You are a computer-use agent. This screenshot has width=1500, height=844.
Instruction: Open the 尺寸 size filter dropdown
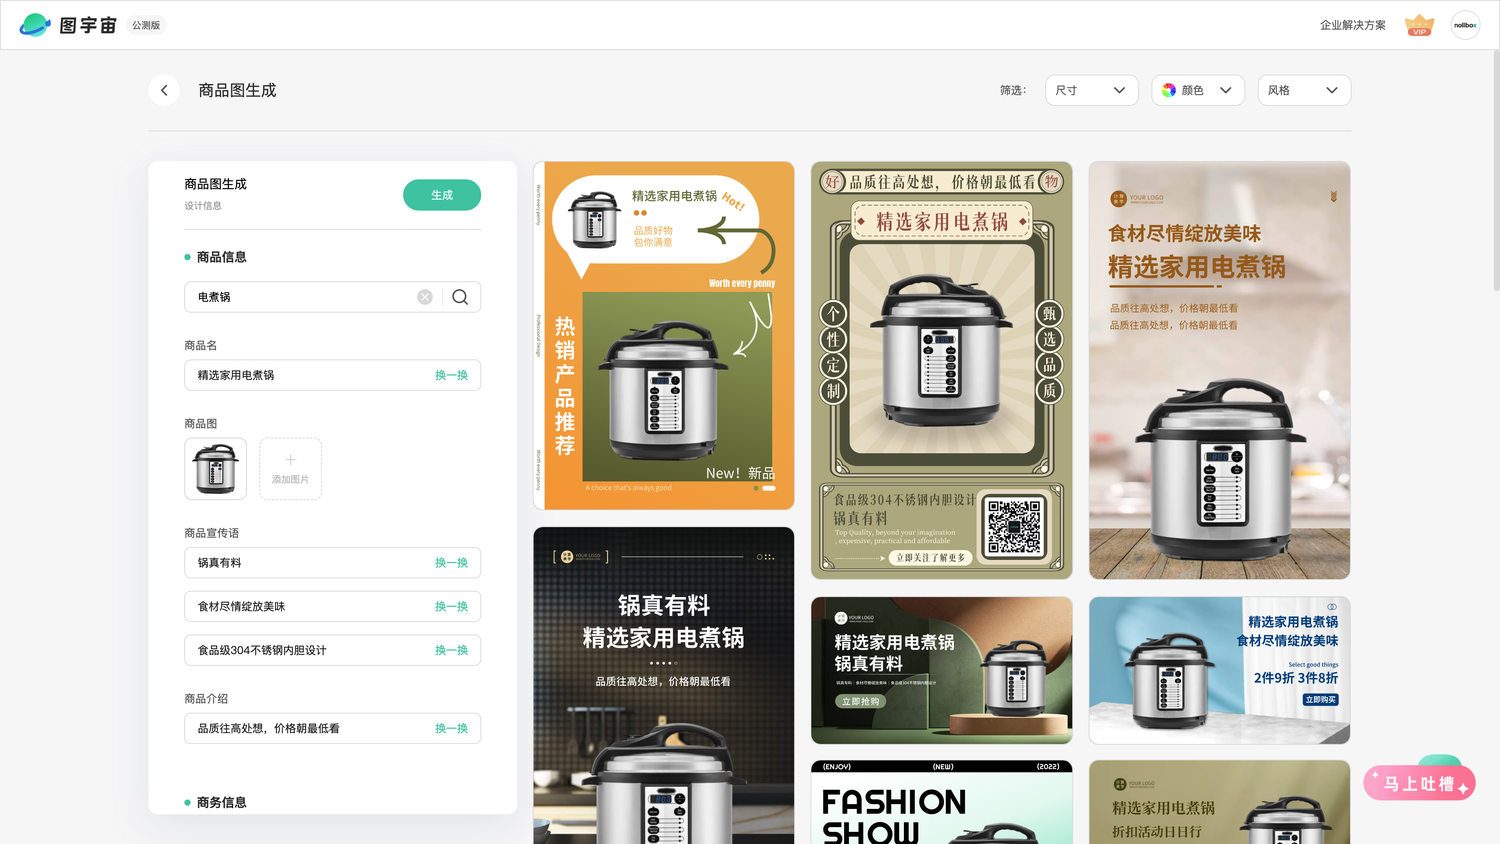click(x=1091, y=90)
